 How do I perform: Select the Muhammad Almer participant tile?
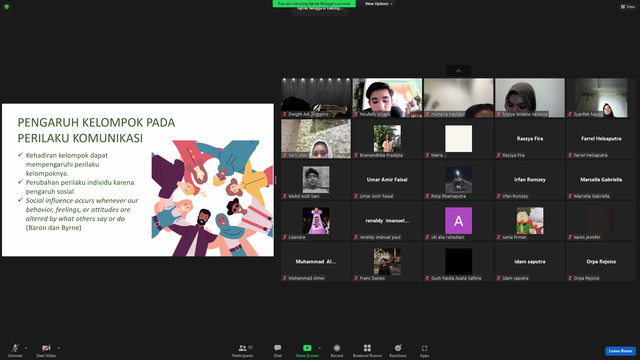click(x=316, y=262)
